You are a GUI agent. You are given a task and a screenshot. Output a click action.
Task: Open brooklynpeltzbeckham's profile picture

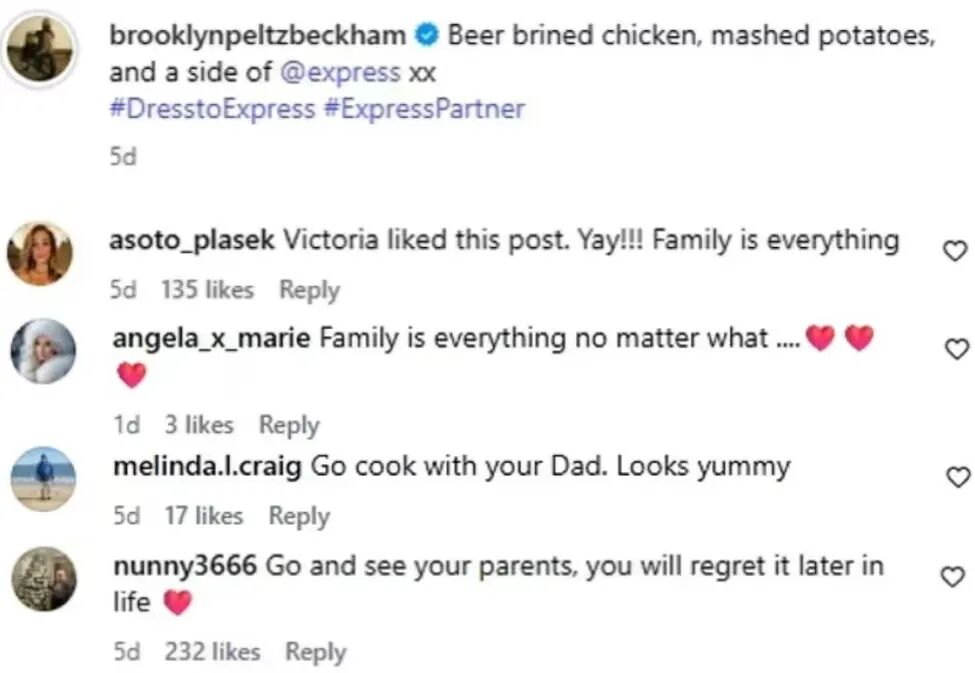(x=40, y=50)
